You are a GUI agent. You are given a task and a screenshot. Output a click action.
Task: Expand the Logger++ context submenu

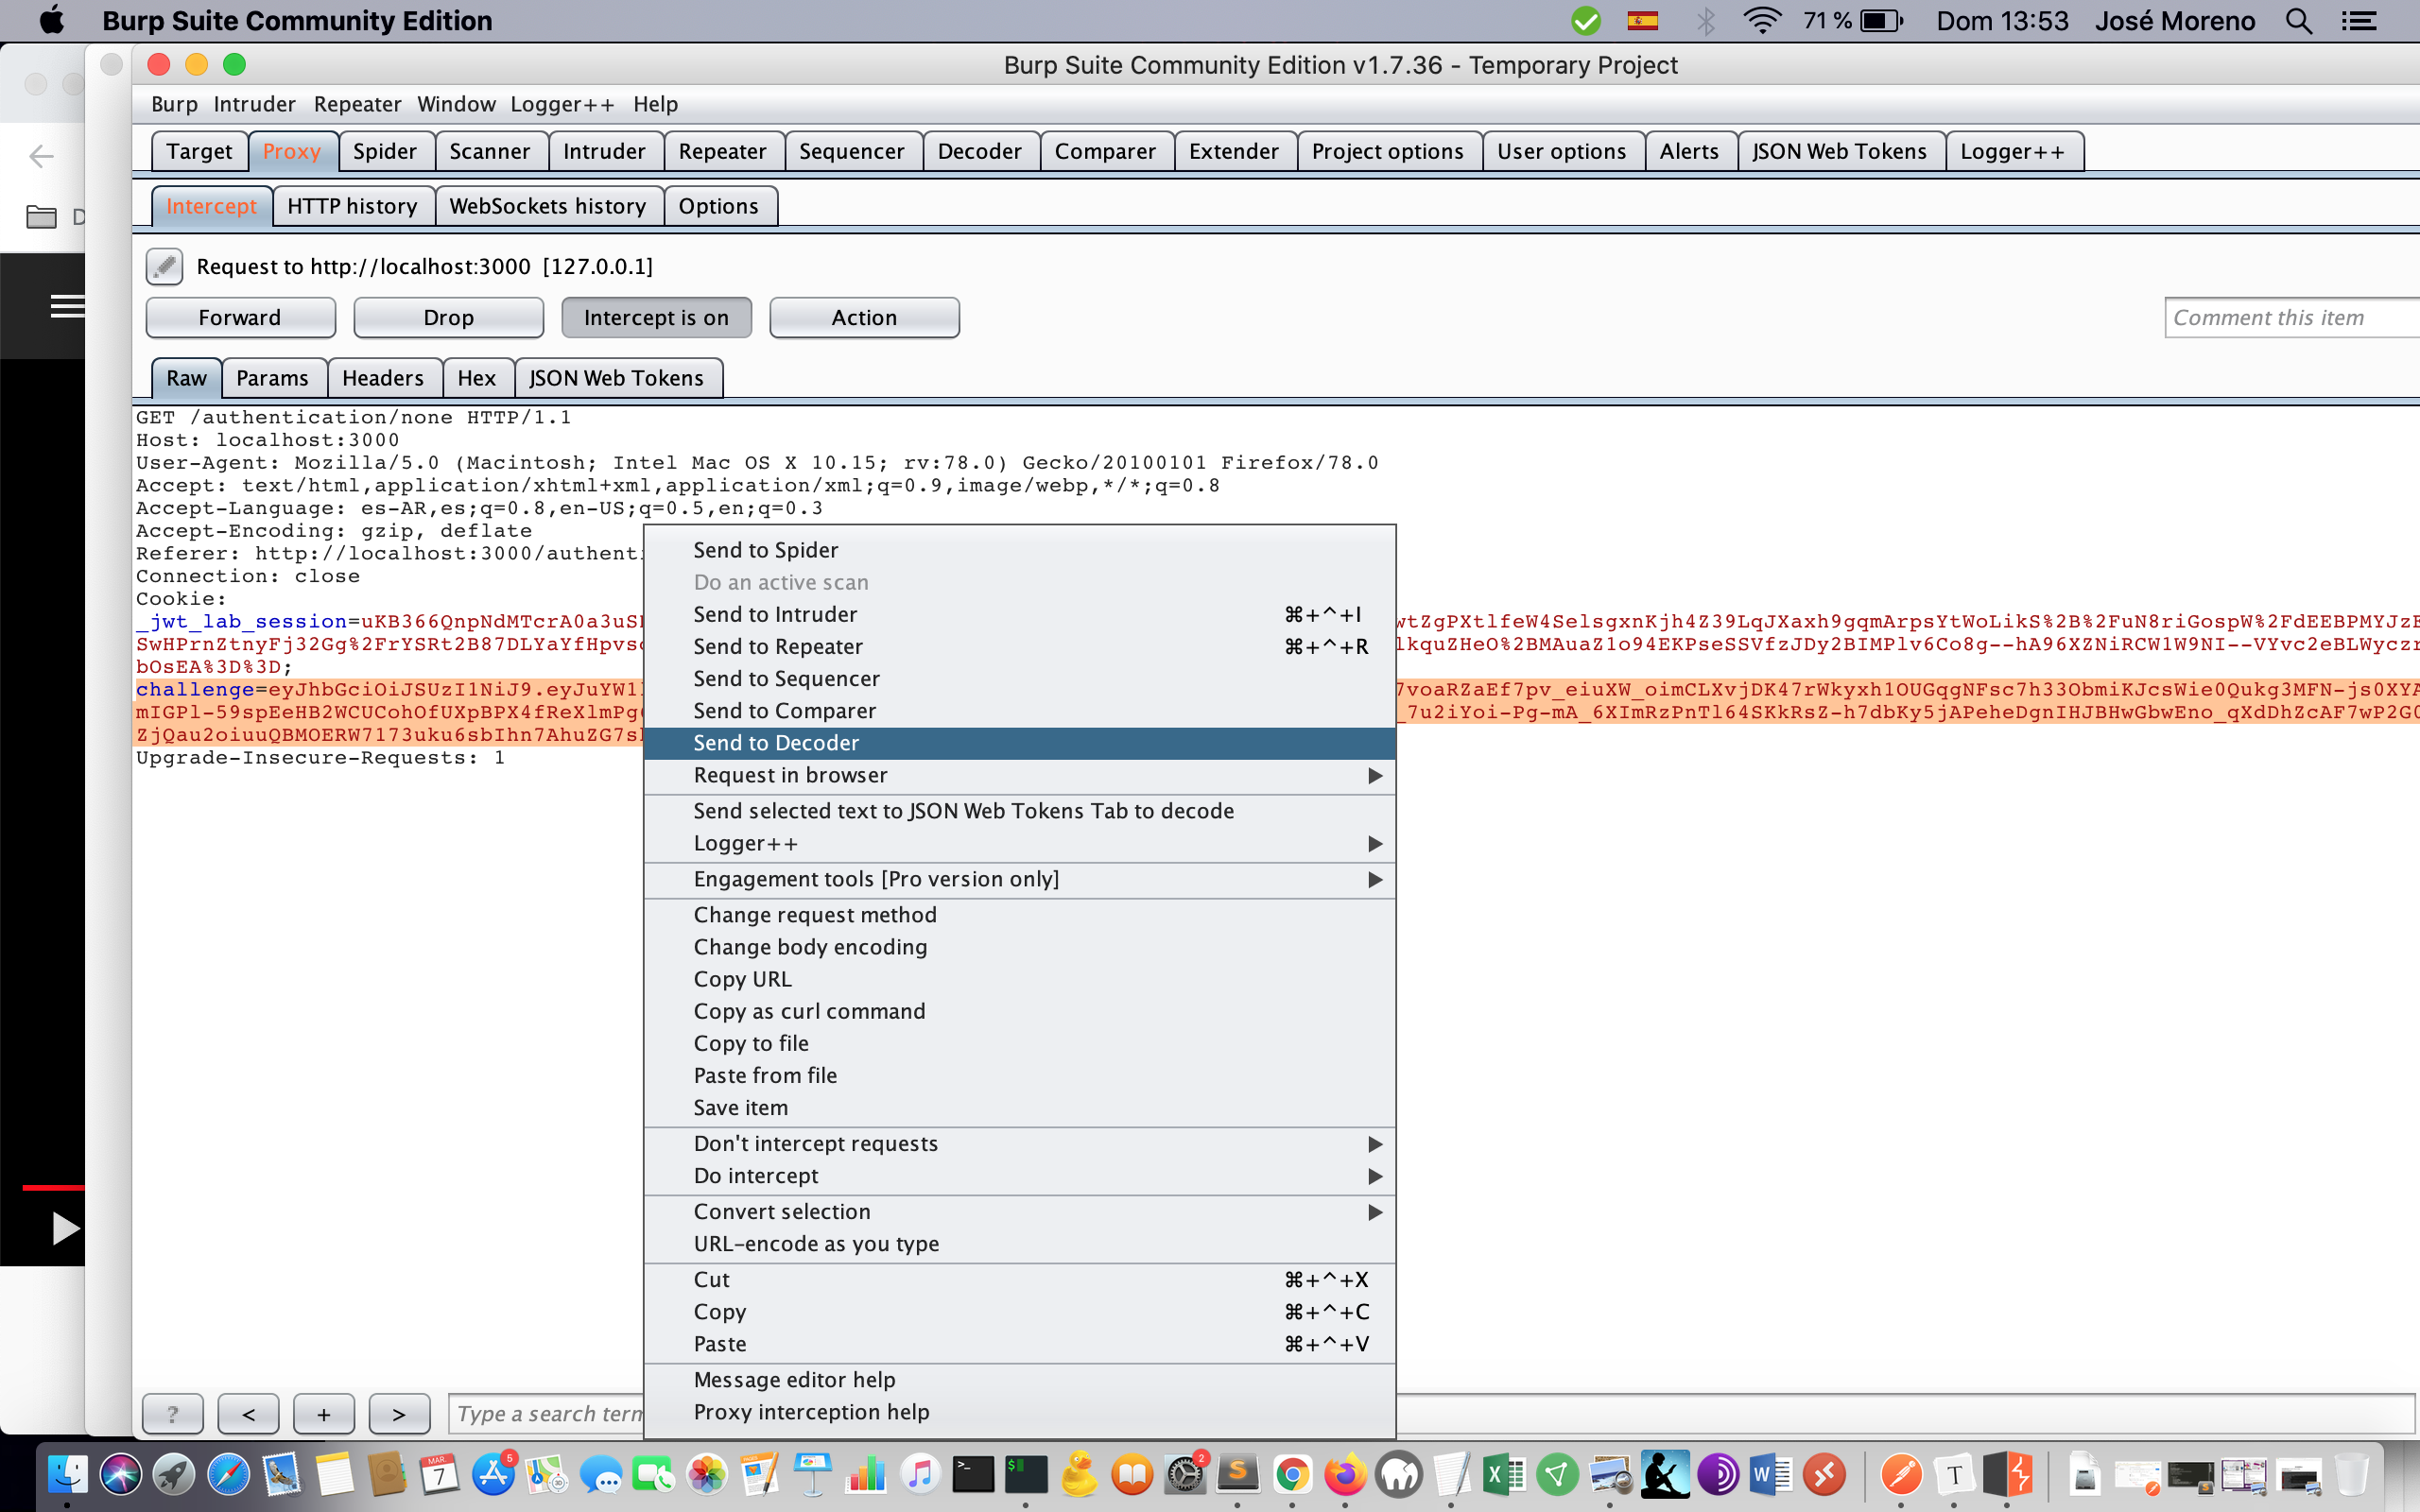[1020, 843]
